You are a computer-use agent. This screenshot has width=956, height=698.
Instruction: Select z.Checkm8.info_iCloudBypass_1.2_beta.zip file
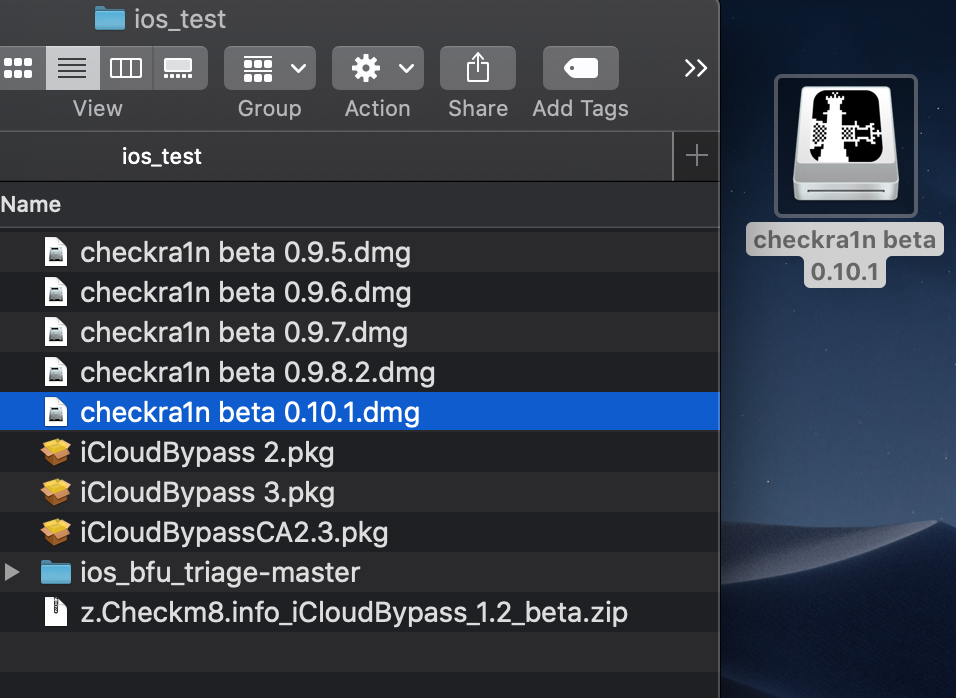click(360, 612)
